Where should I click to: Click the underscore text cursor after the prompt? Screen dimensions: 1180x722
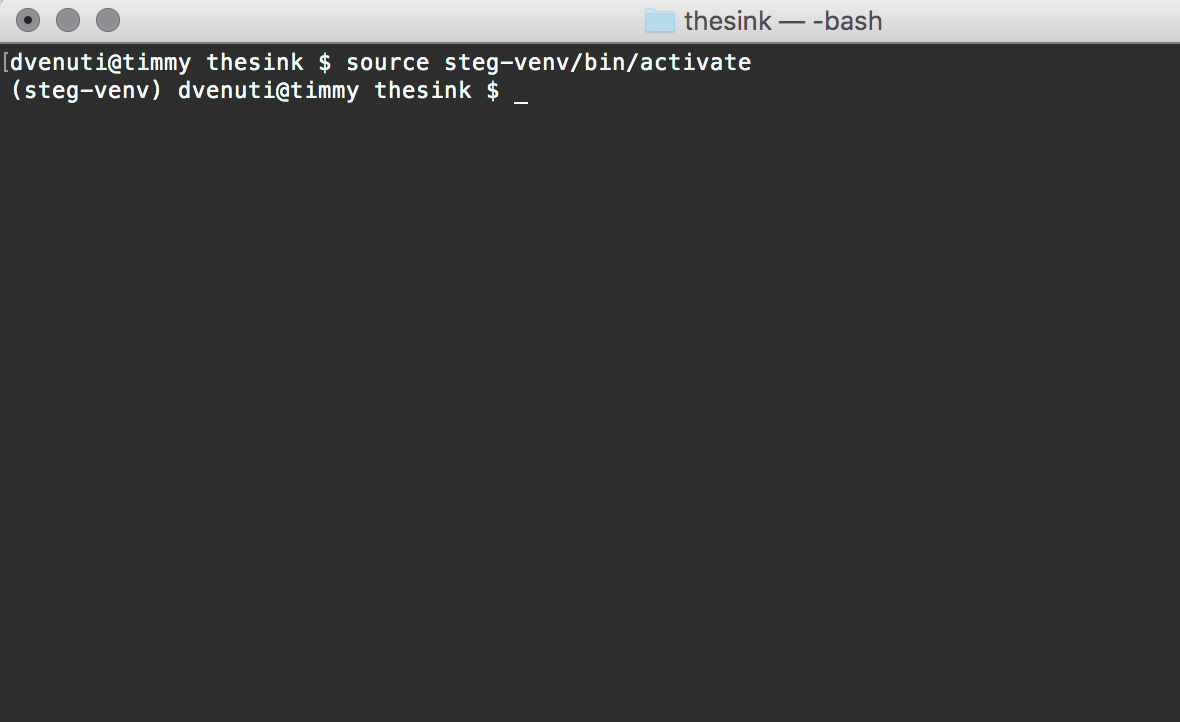(x=521, y=102)
